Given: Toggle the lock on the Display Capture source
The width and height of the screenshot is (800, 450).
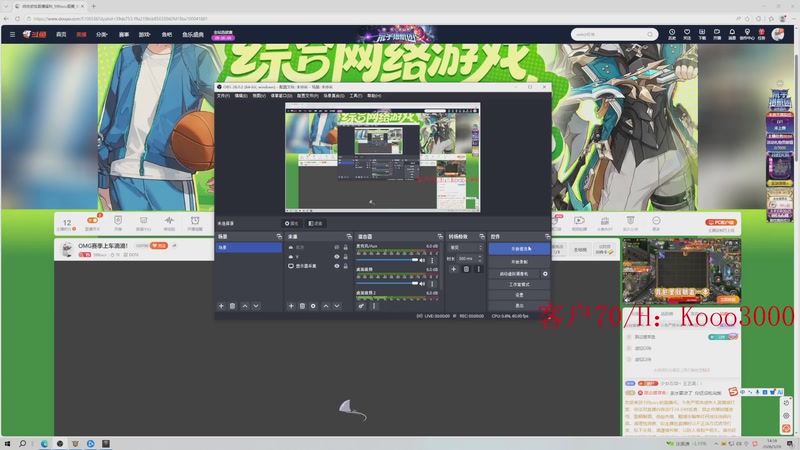Looking at the screenshot, I should (x=345, y=266).
